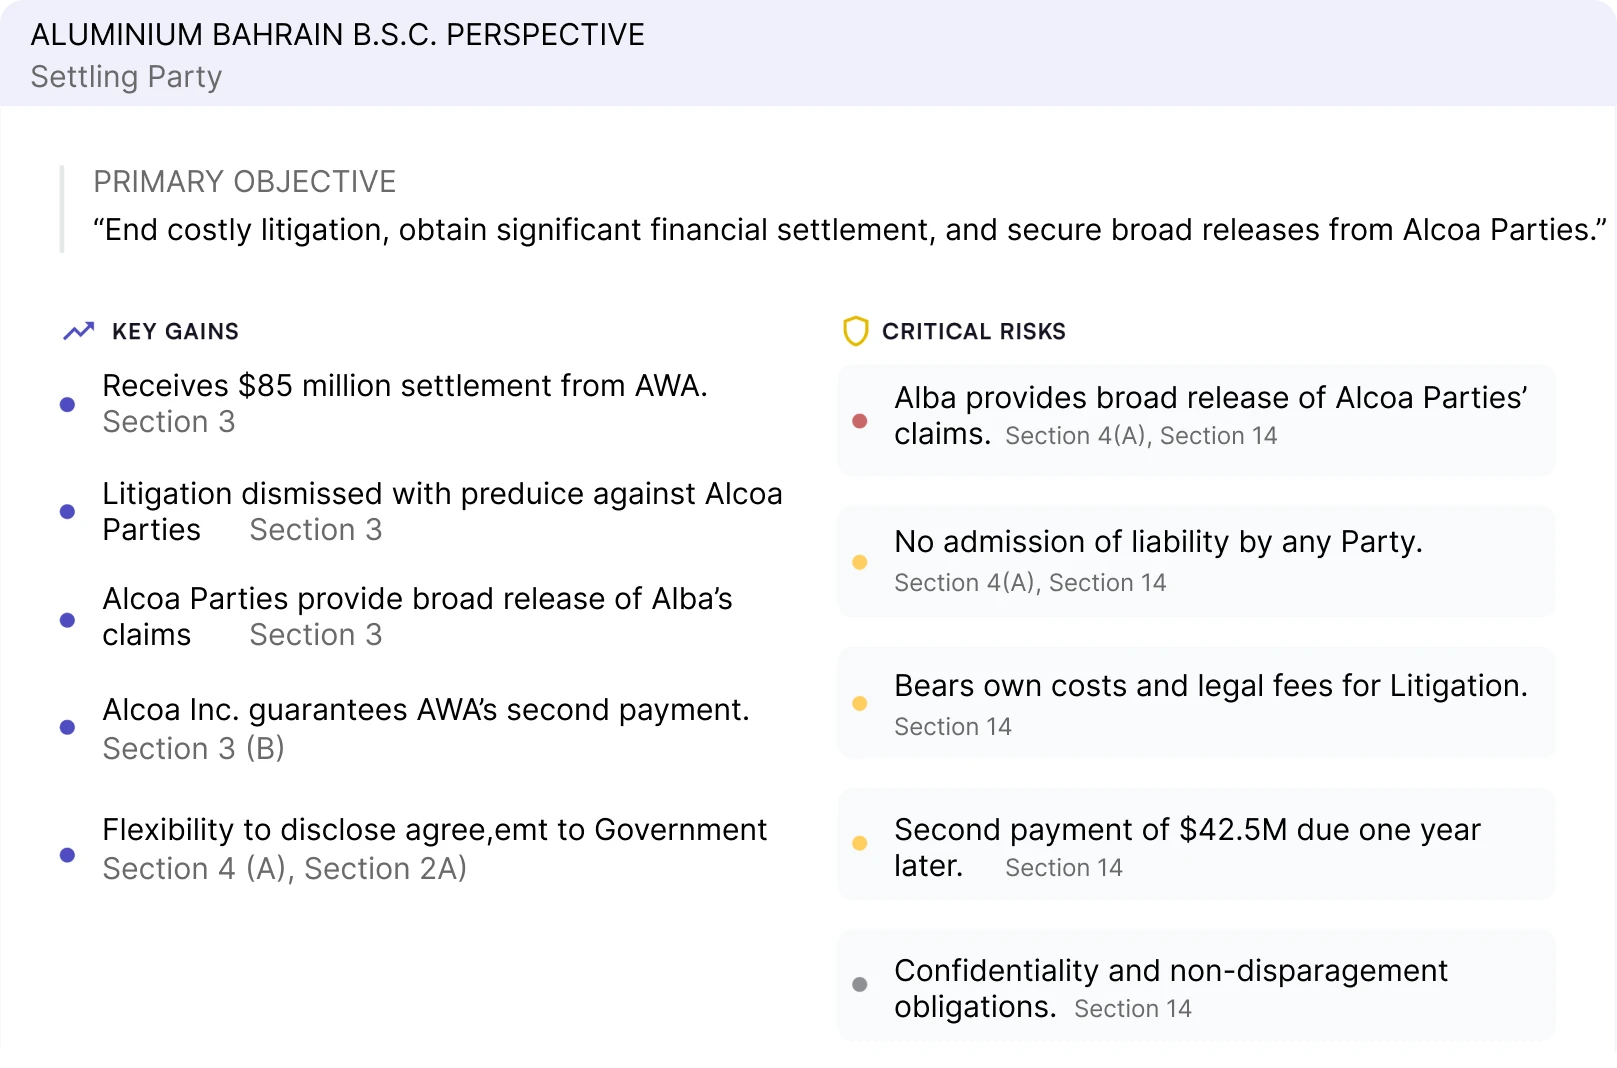Click the Primary Objective quote text
This screenshot has height=1068, width=1617.
point(849,230)
